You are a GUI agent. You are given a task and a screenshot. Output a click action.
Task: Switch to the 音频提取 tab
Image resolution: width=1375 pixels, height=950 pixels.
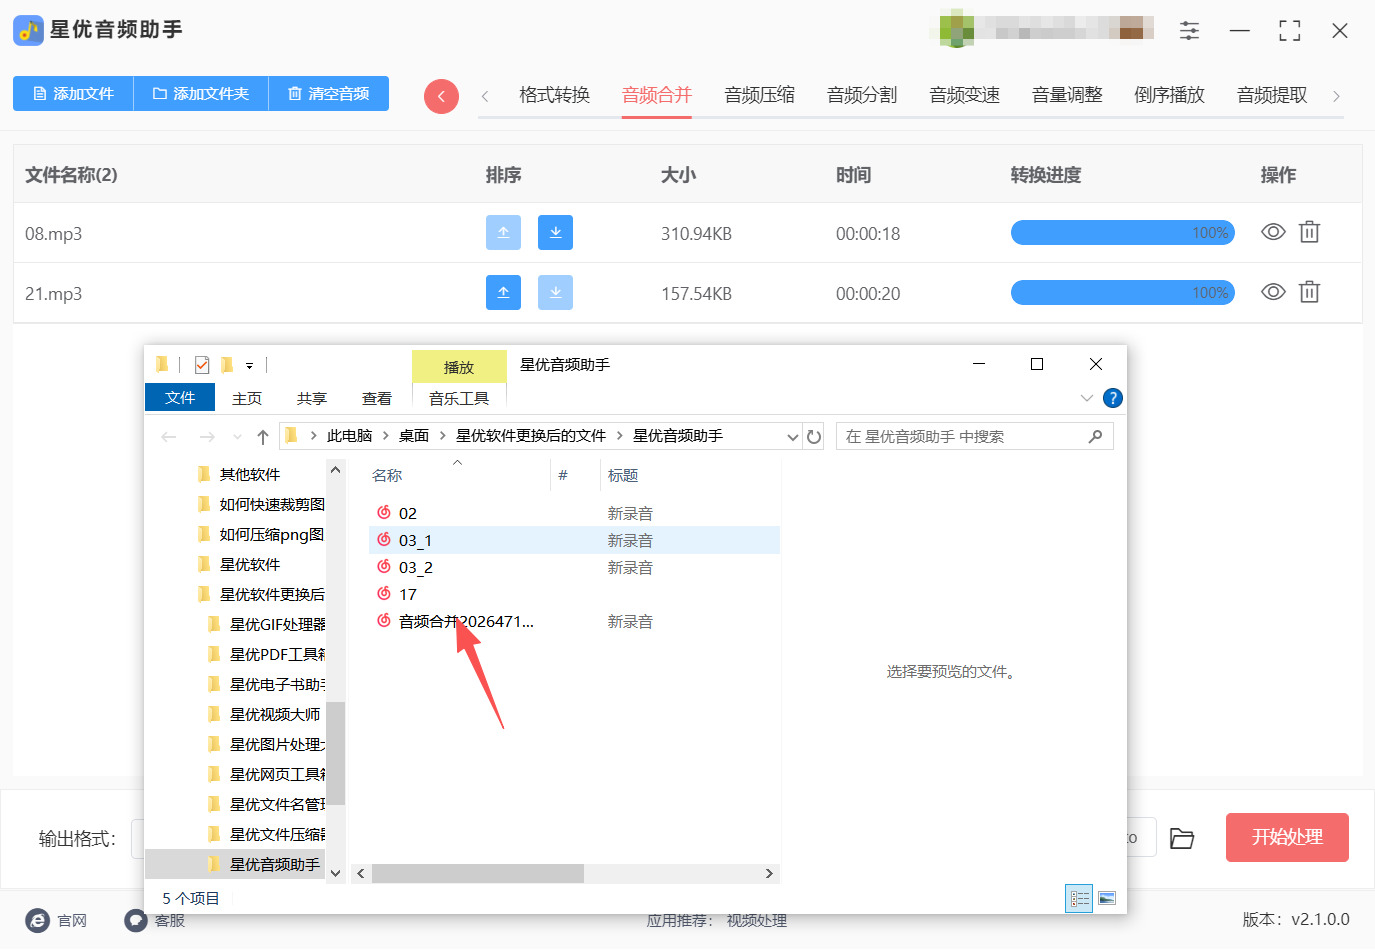(1272, 95)
